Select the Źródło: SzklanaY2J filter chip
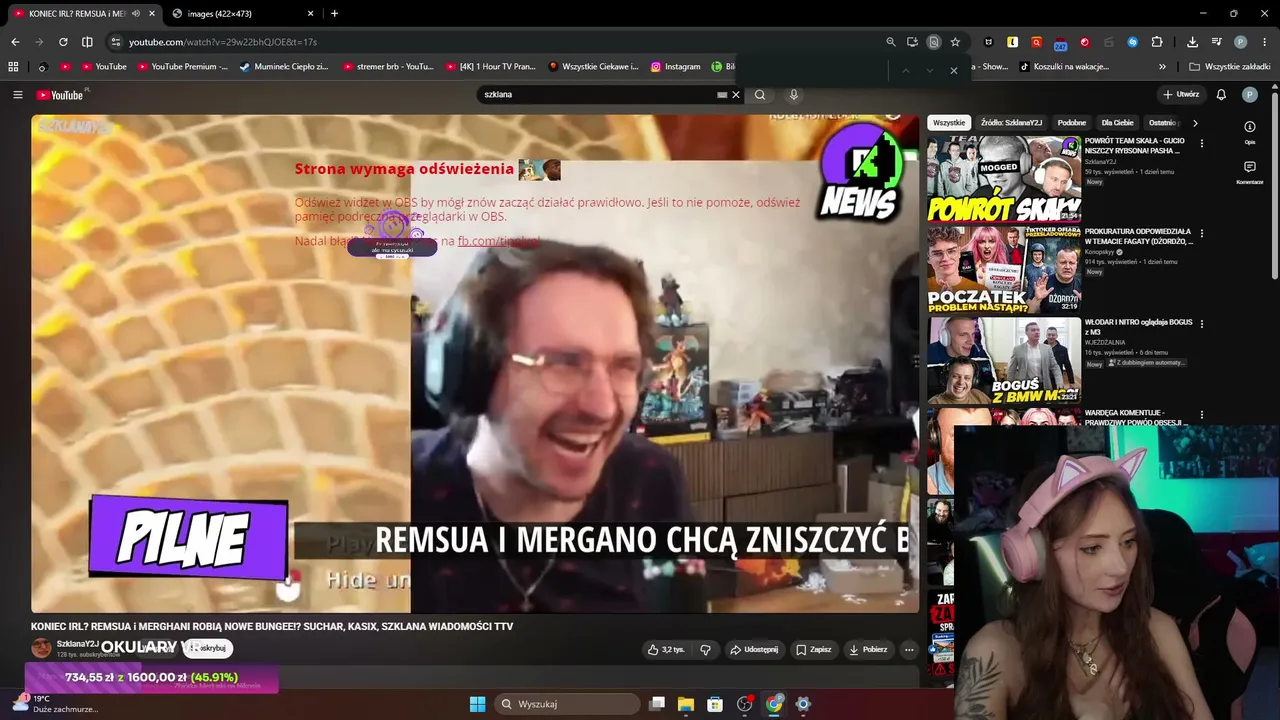Viewport: 1280px width, 720px height. click(x=1011, y=123)
